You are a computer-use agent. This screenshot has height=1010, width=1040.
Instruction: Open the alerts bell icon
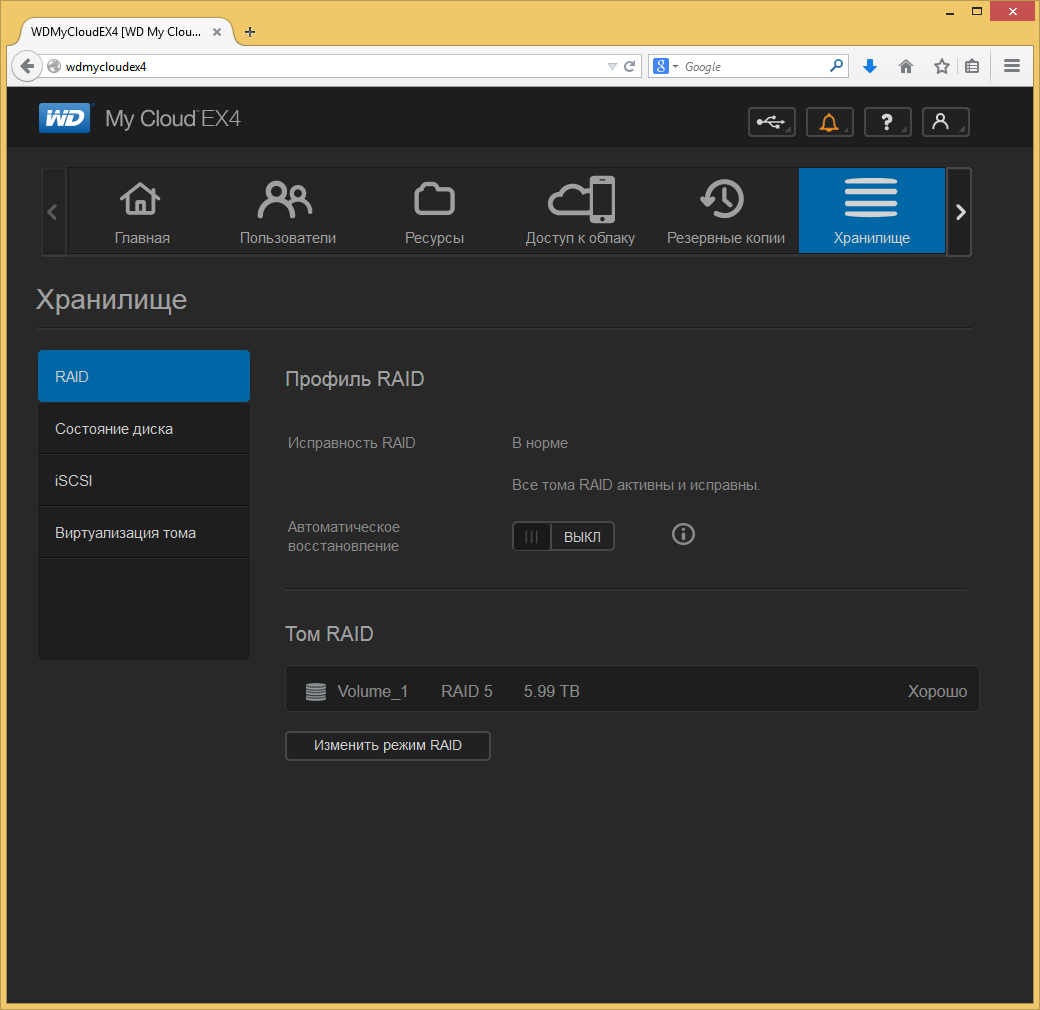coord(829,122)
